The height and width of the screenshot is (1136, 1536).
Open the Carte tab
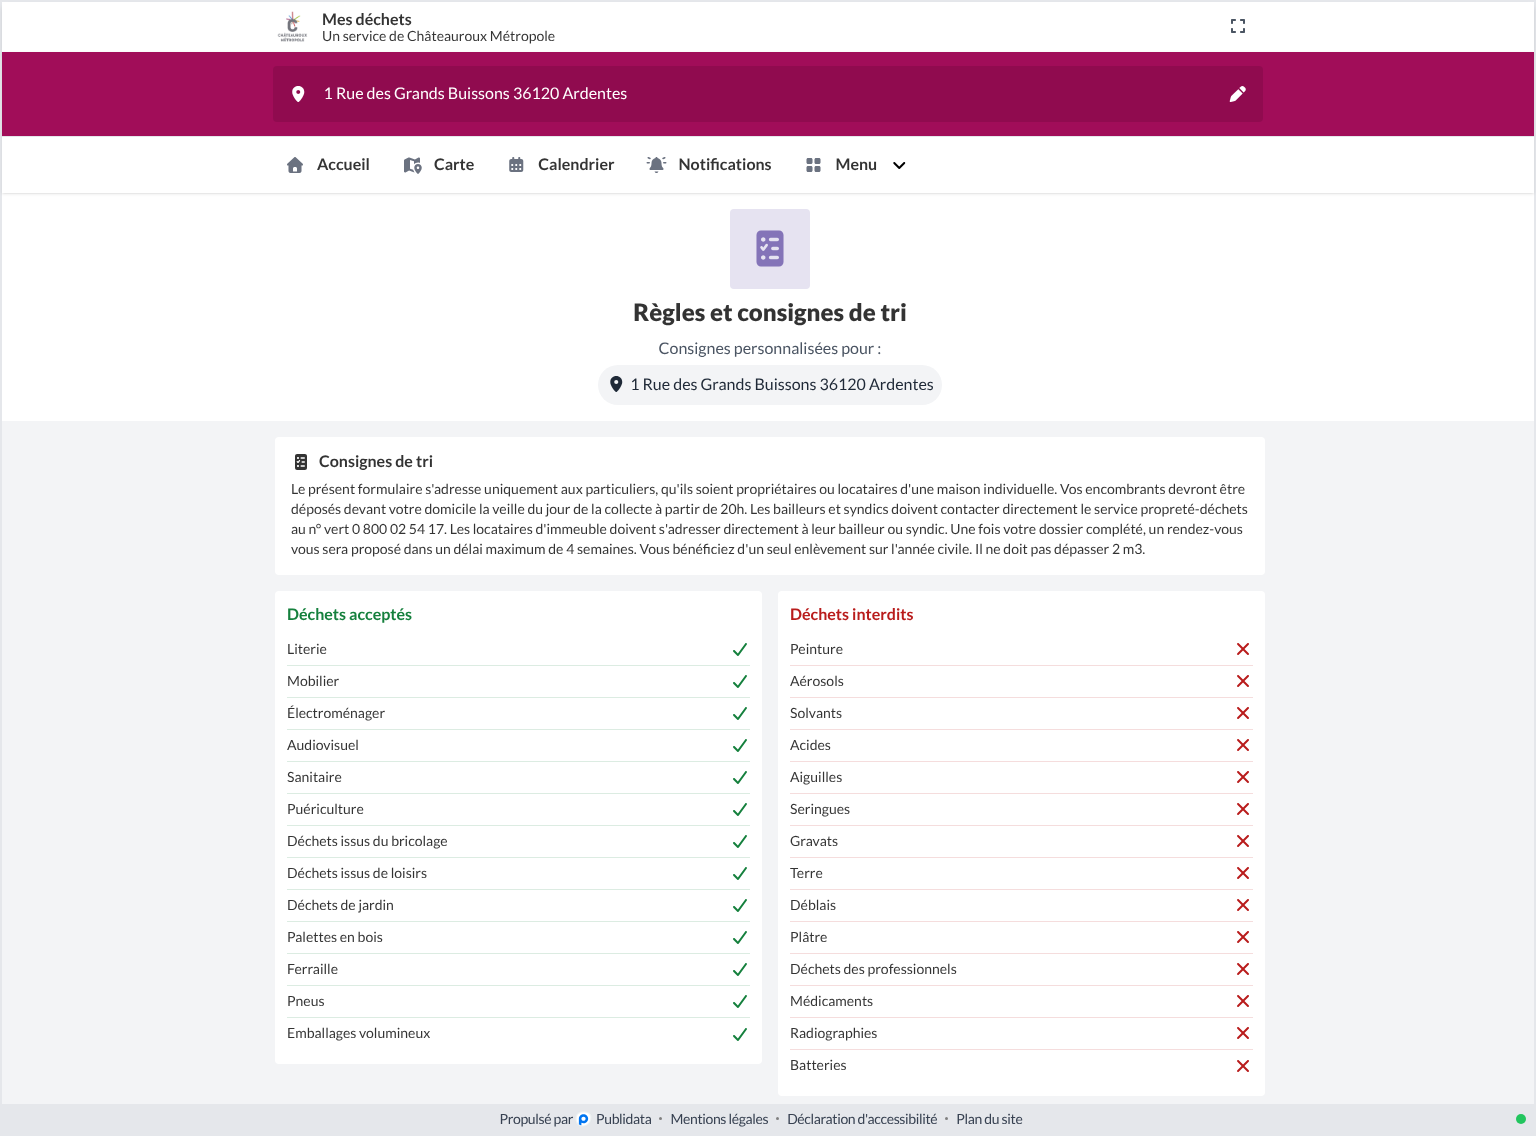coord(439,165)
